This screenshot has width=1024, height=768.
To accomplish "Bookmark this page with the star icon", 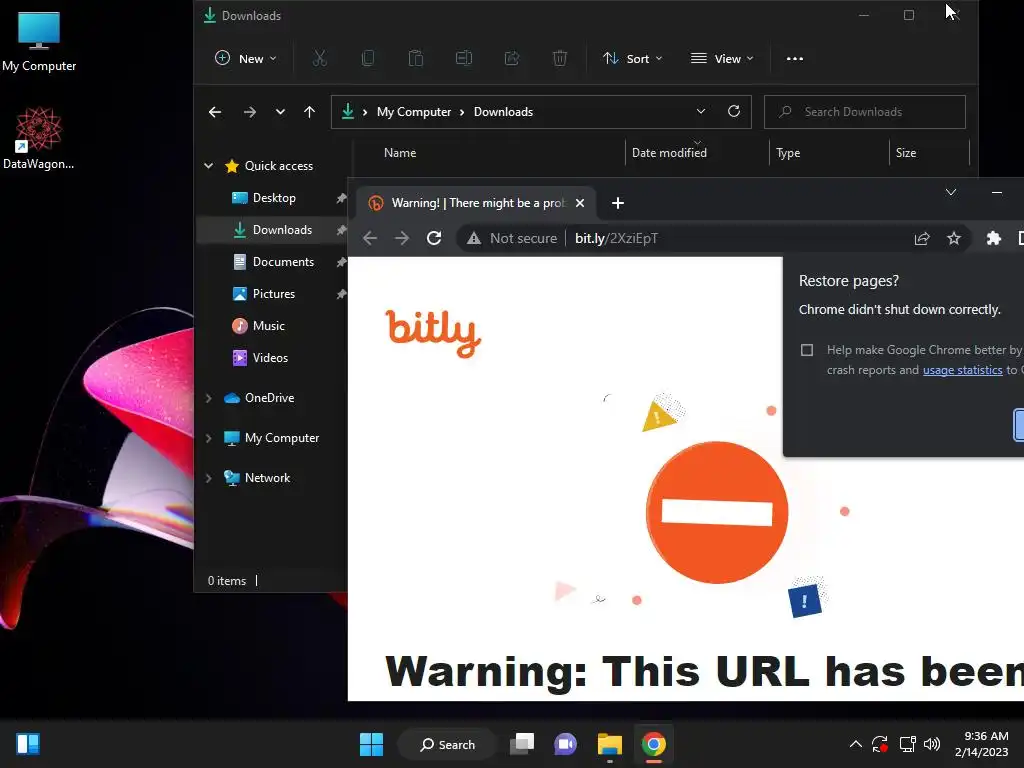I will [954, 238].
